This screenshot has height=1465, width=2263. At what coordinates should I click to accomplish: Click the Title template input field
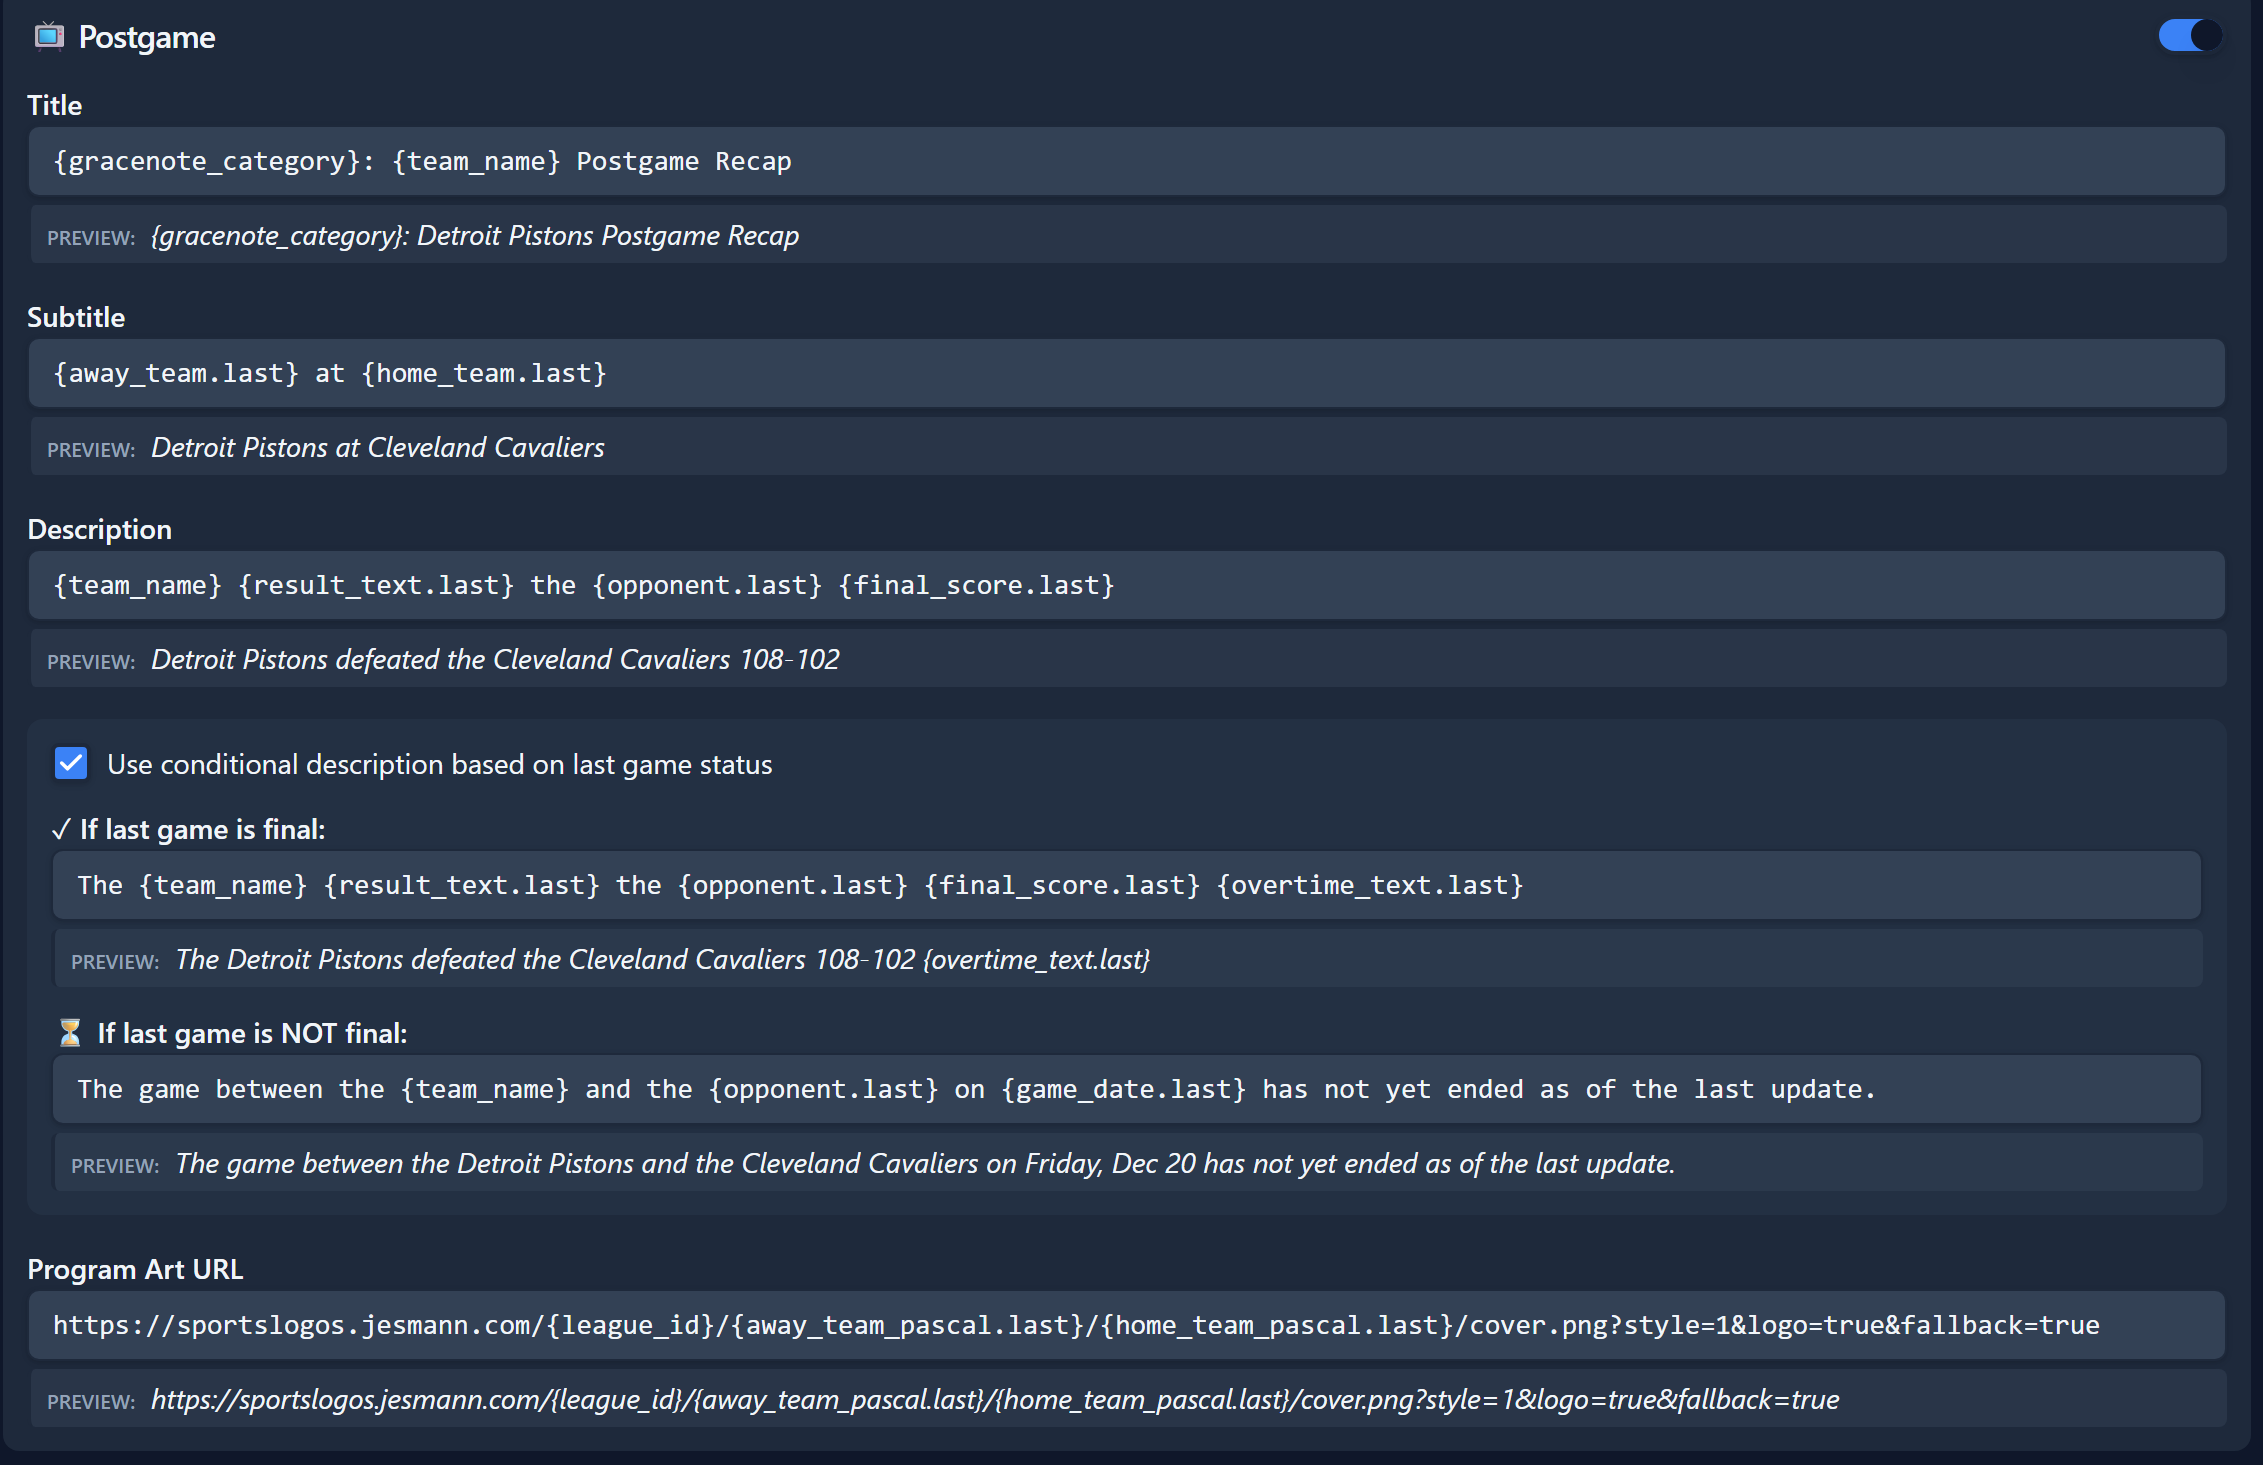[1126, 161]
